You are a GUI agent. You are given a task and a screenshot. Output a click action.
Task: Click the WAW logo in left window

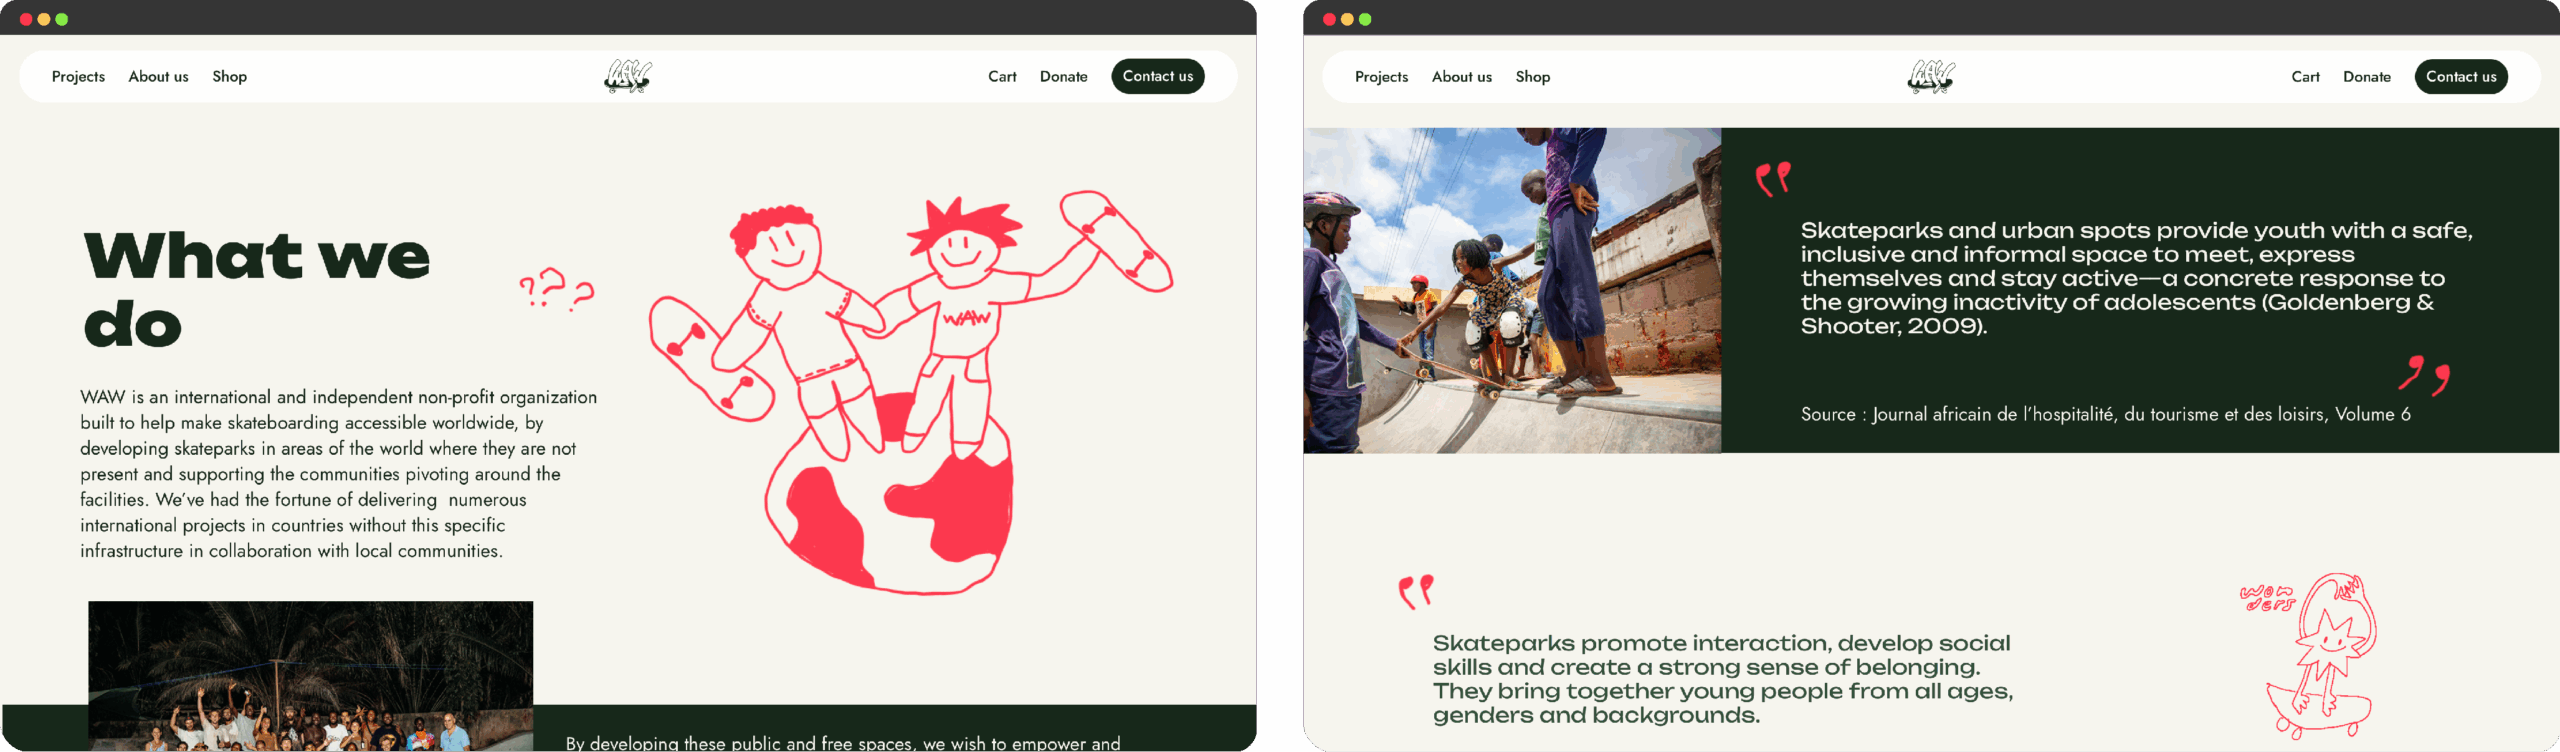(x=628, y=76)
